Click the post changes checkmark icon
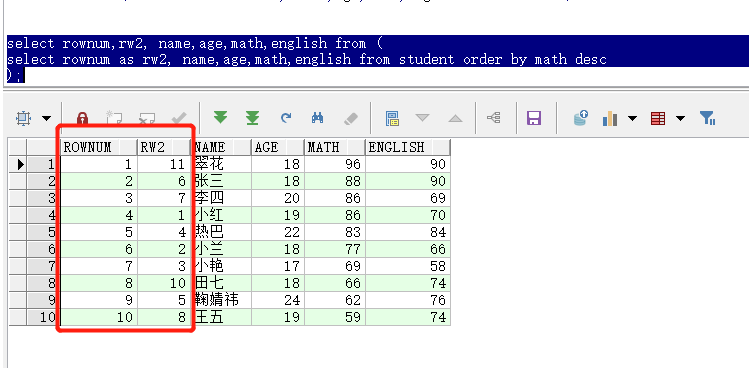 (x=179, y=118)
